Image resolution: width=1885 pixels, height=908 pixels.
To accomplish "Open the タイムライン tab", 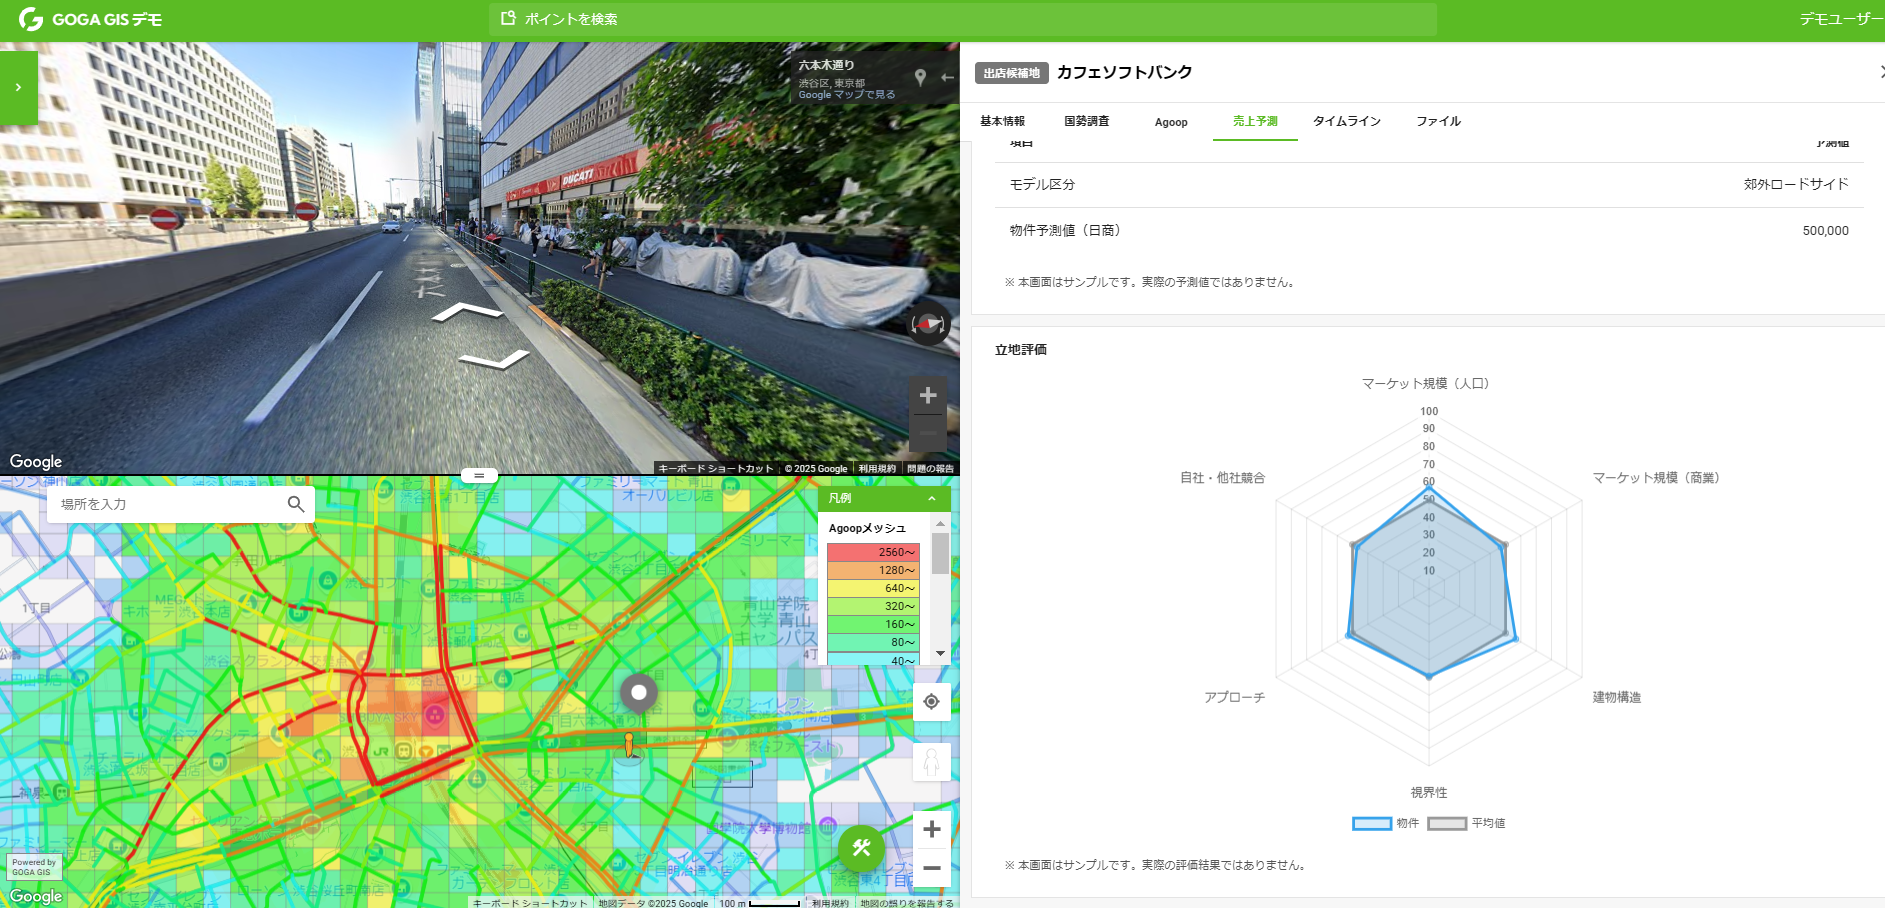I will point(1346,121).
